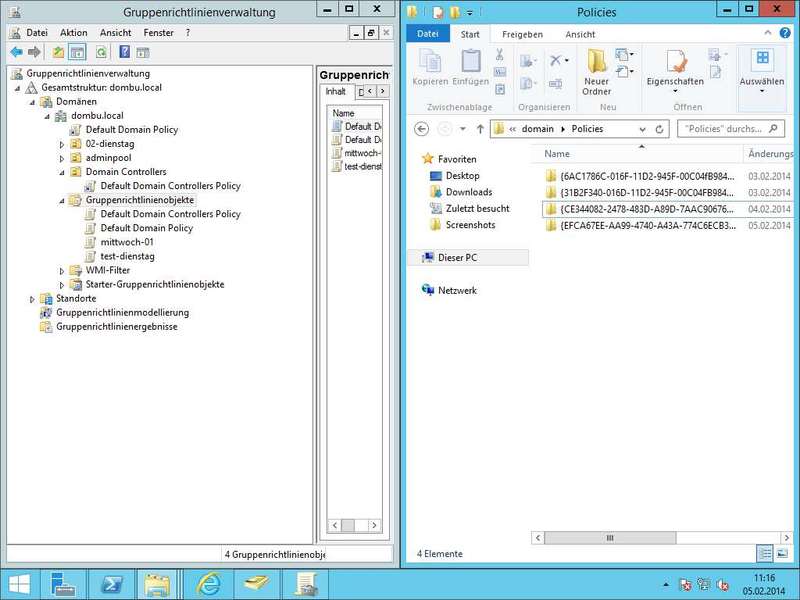Image resolution: width=800 pixels, height=600 pixels.
Task: Click the Explorer horizontal scrollbar thumb
Action: click(x=610, y=538)
